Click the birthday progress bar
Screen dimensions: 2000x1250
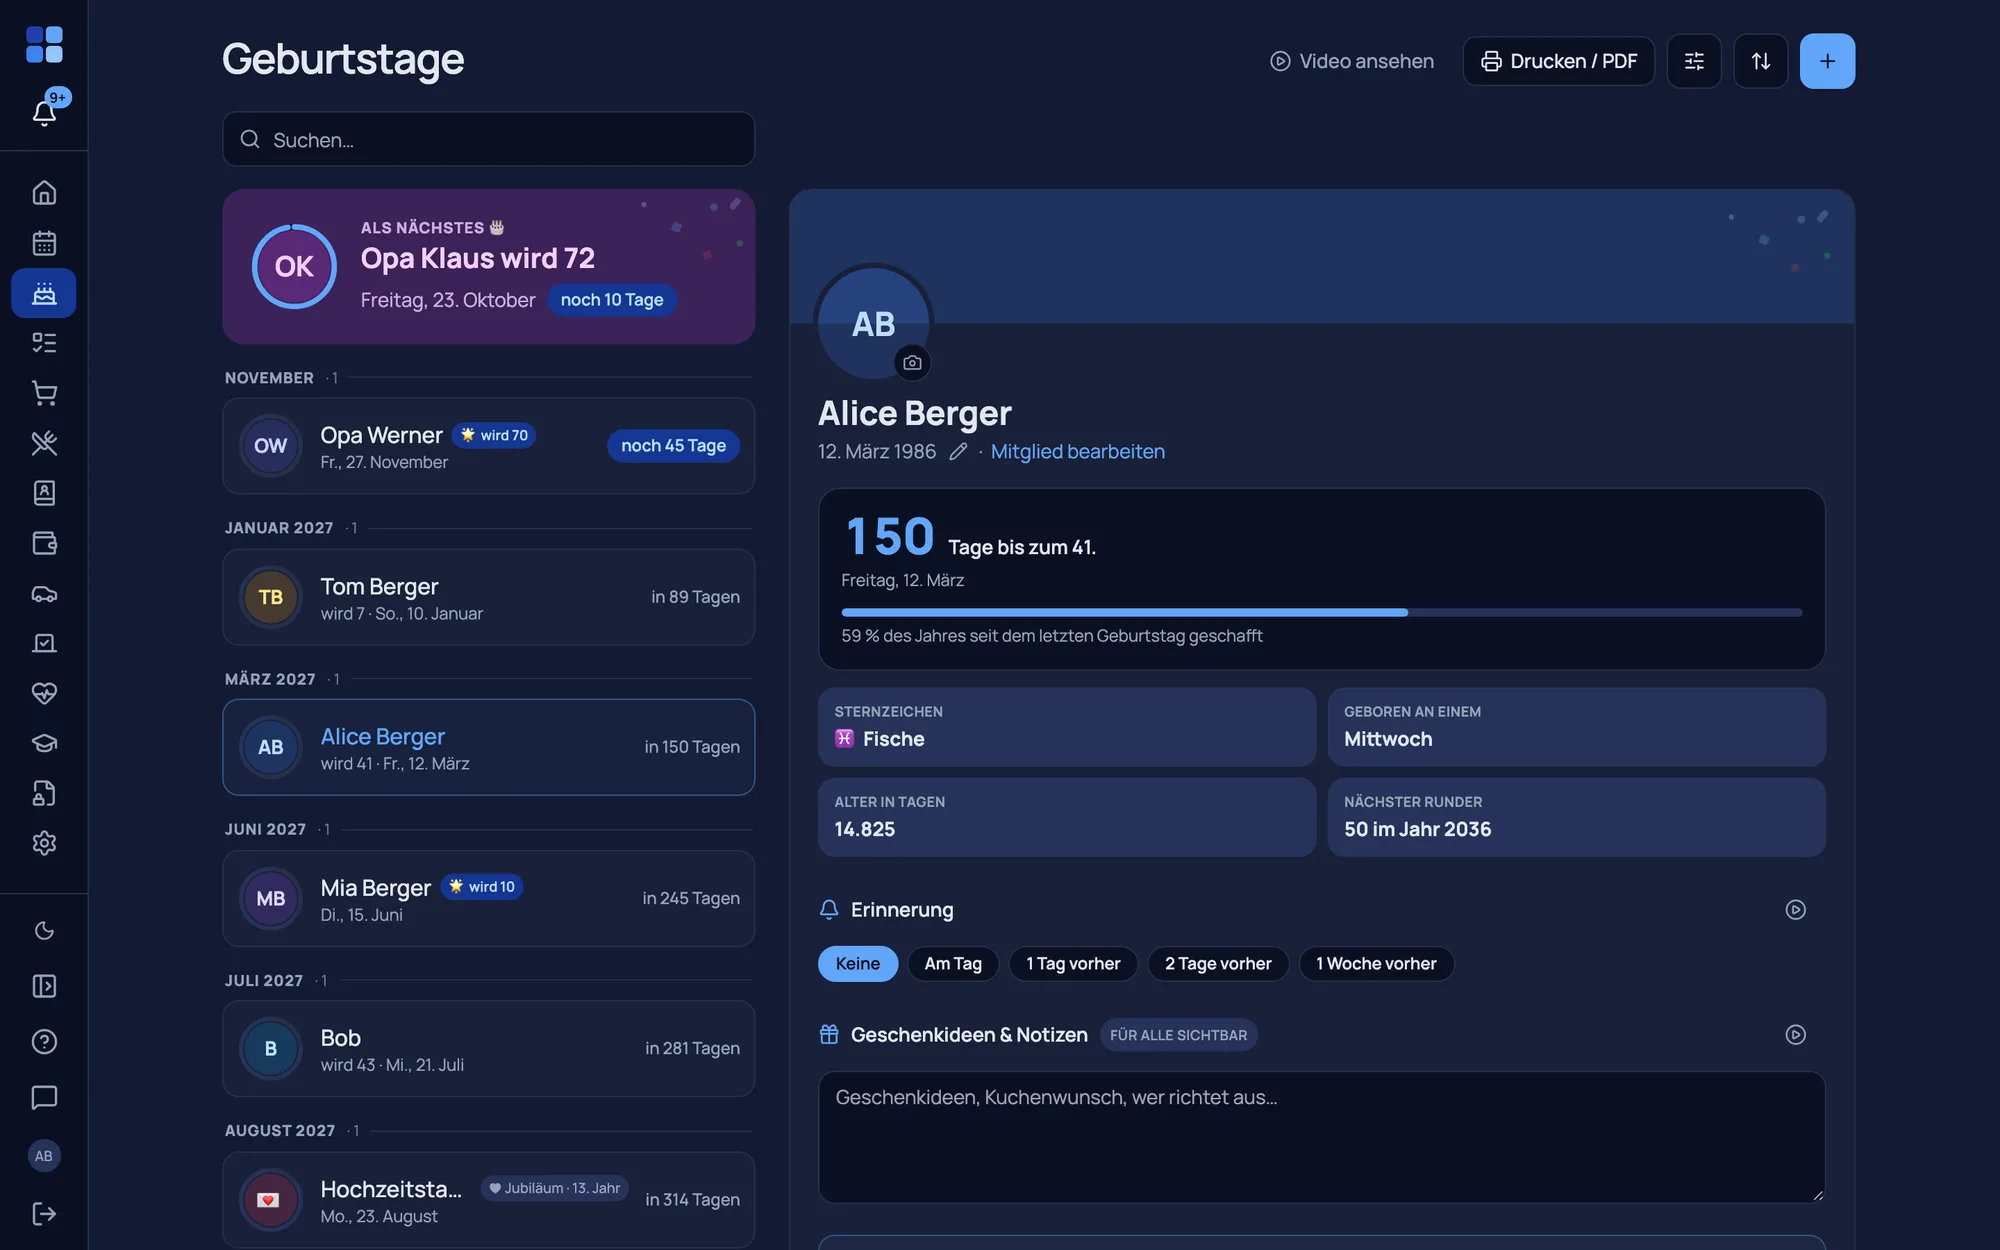coord(1321,612)
